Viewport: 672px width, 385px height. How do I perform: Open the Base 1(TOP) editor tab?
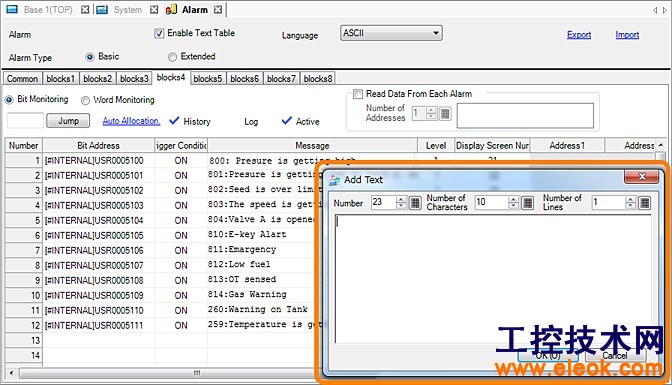(48, 10)
